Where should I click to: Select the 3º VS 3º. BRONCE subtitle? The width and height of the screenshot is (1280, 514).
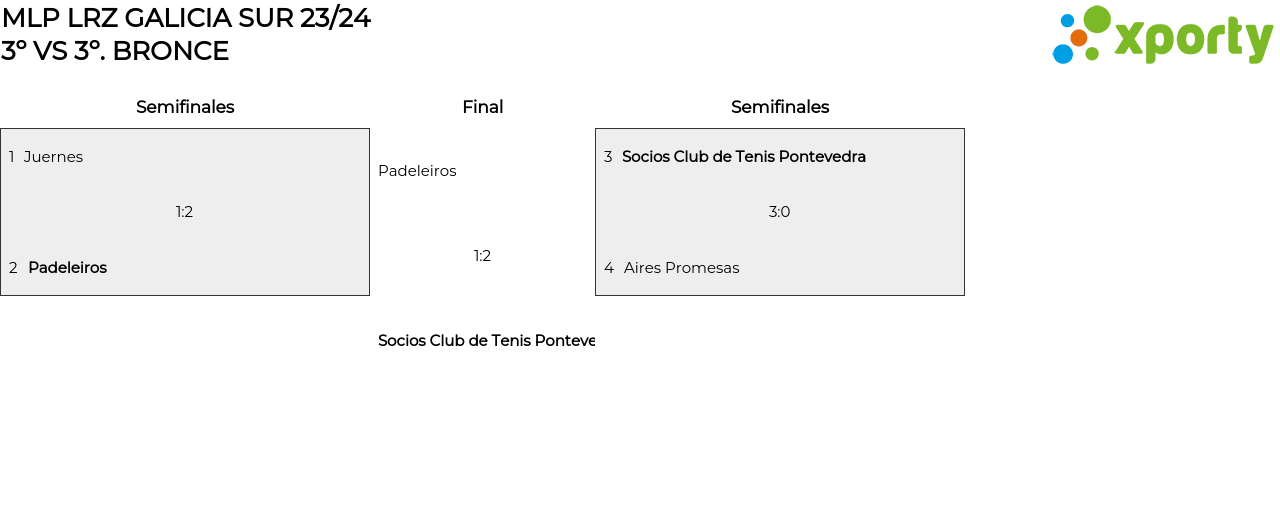click(115, 51)
